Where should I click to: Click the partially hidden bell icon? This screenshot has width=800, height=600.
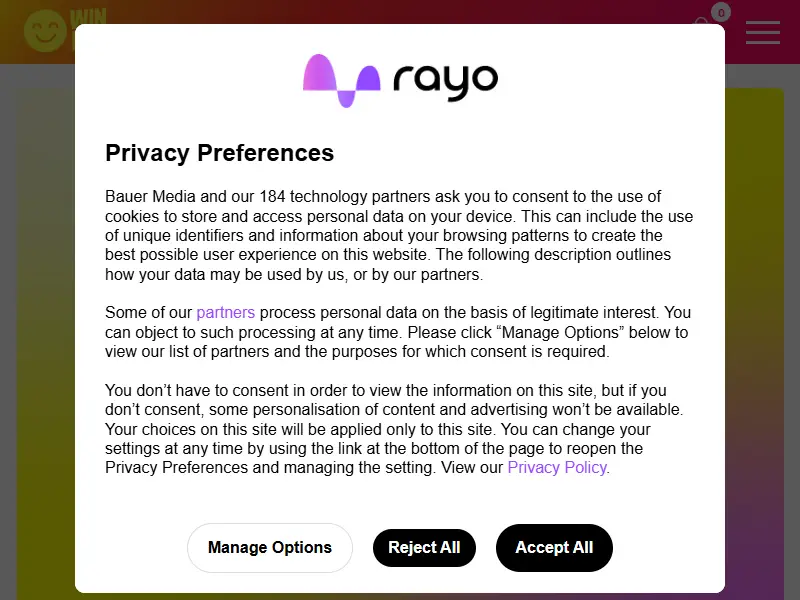[702, 21]
